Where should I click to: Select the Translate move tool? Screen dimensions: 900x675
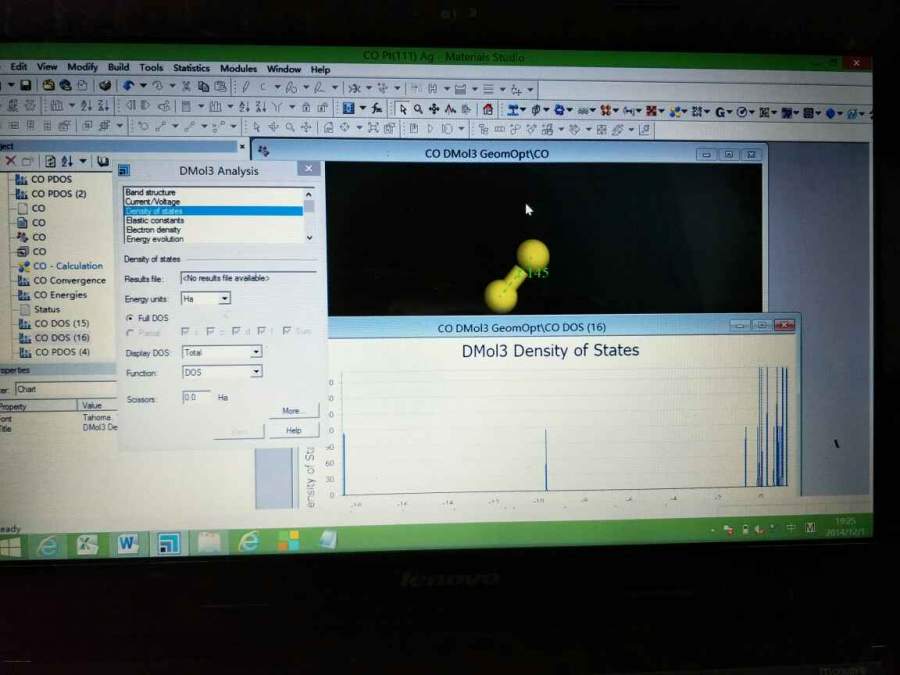(x=435, y=109)
